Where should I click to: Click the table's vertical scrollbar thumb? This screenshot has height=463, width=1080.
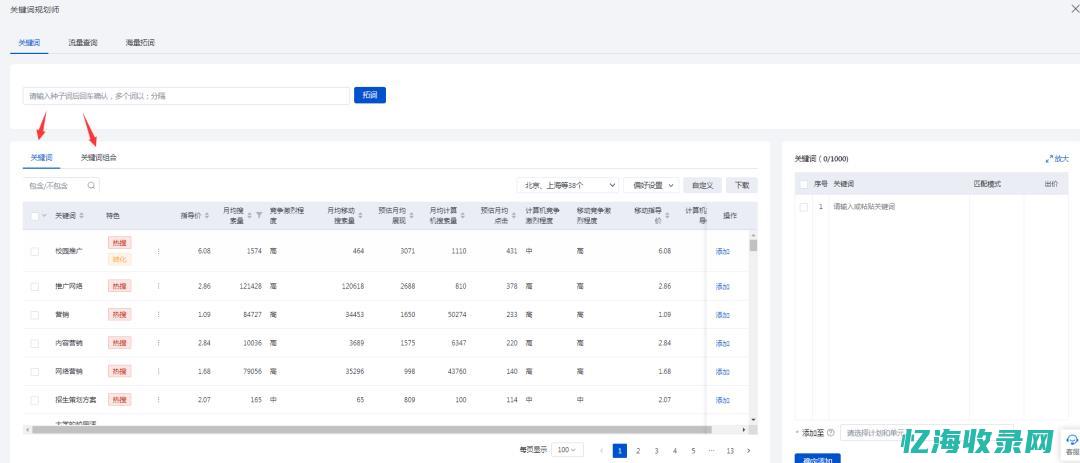[x=754, y=245]
